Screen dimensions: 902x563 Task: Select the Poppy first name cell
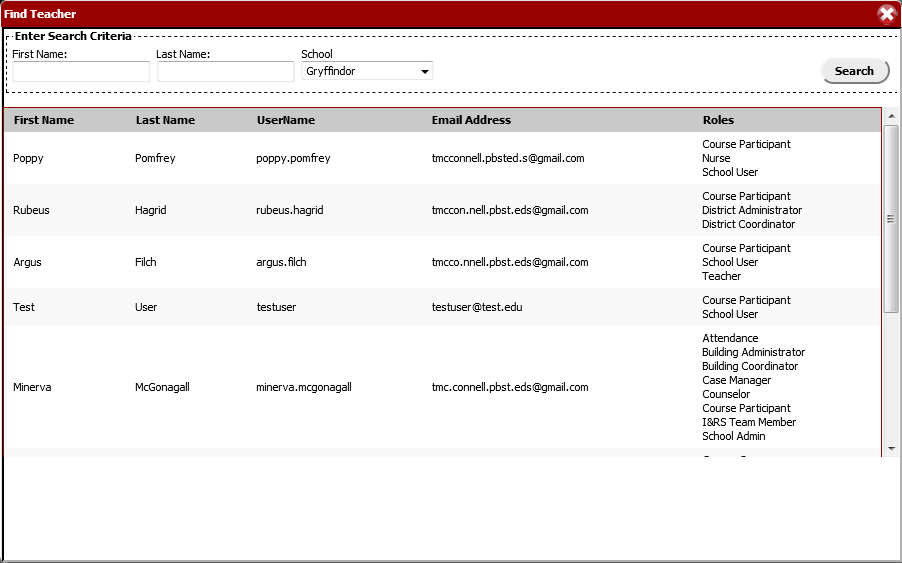(x=28, y=158)
